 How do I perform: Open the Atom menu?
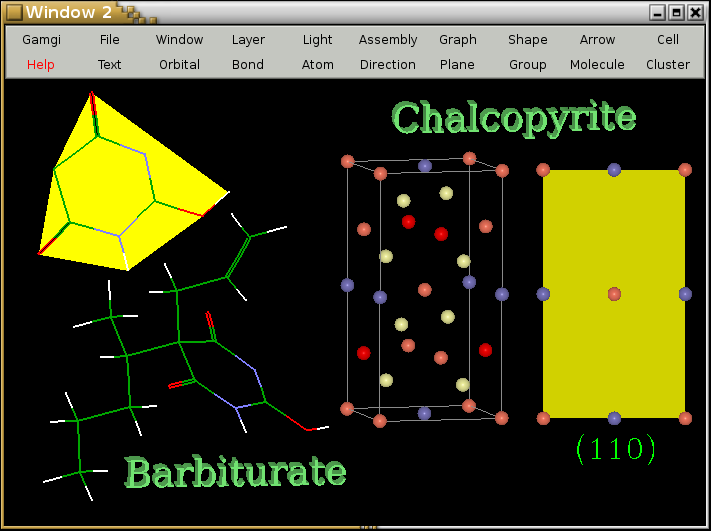pos(317,65)
